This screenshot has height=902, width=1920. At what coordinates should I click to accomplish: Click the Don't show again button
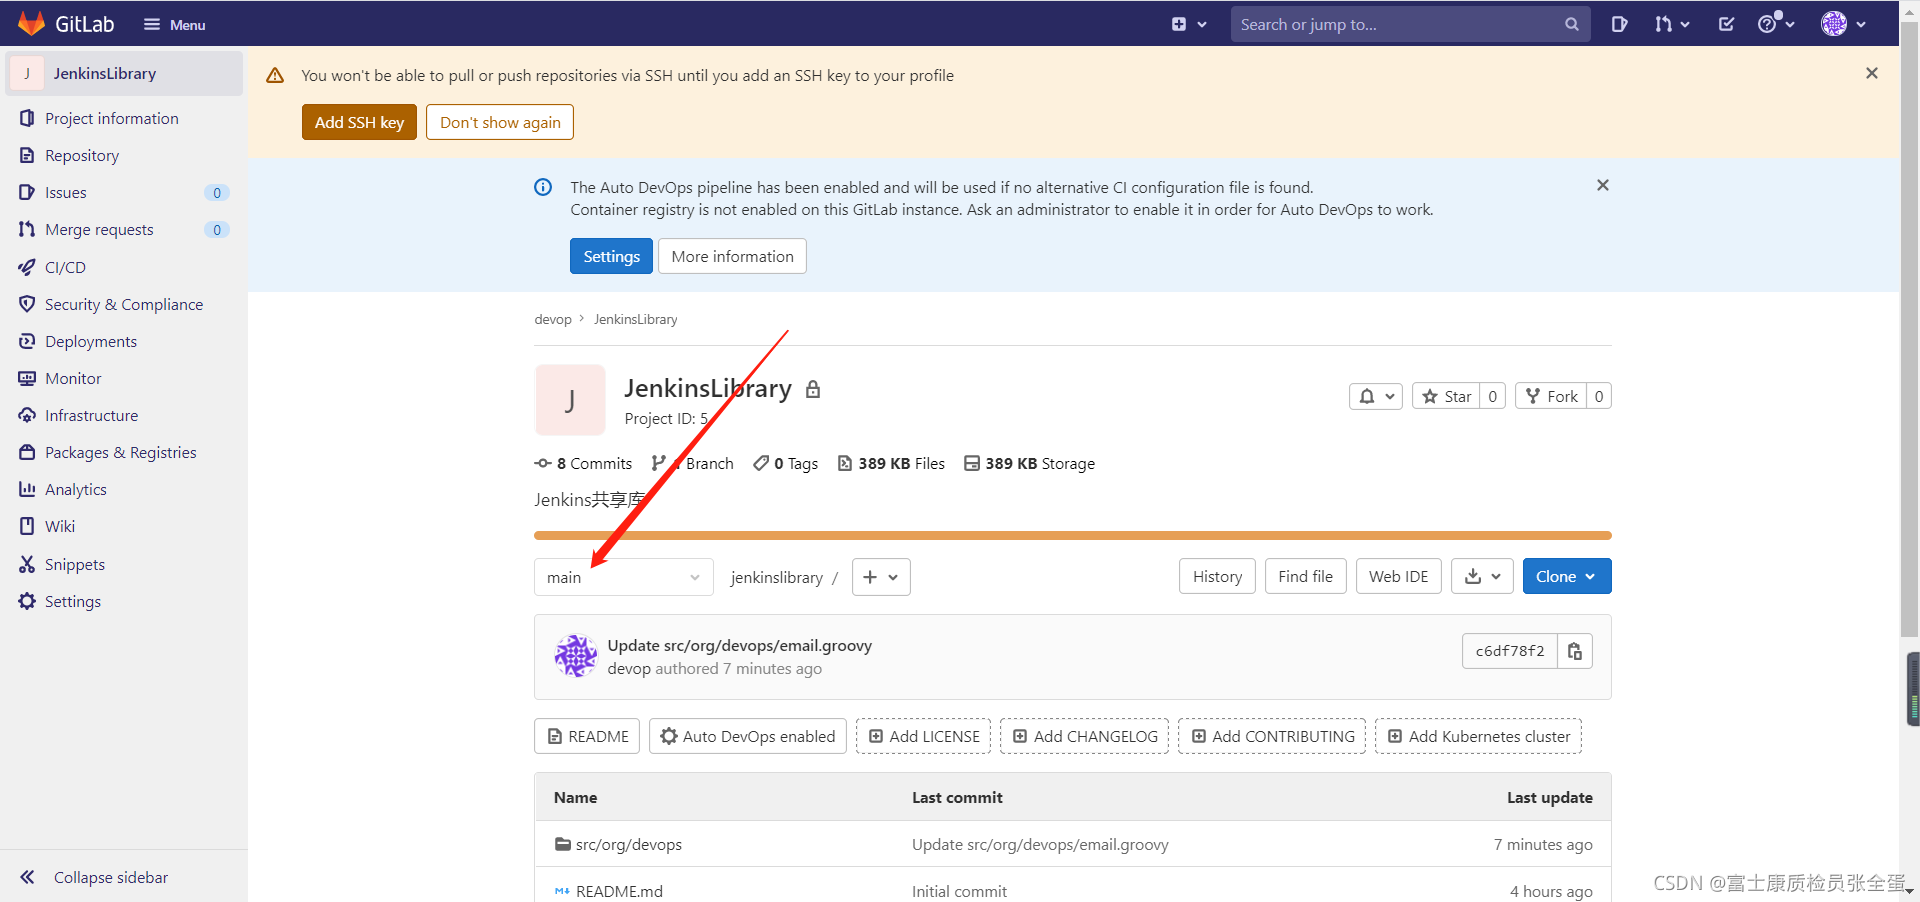pyautogui.click(x=500, y=122)
